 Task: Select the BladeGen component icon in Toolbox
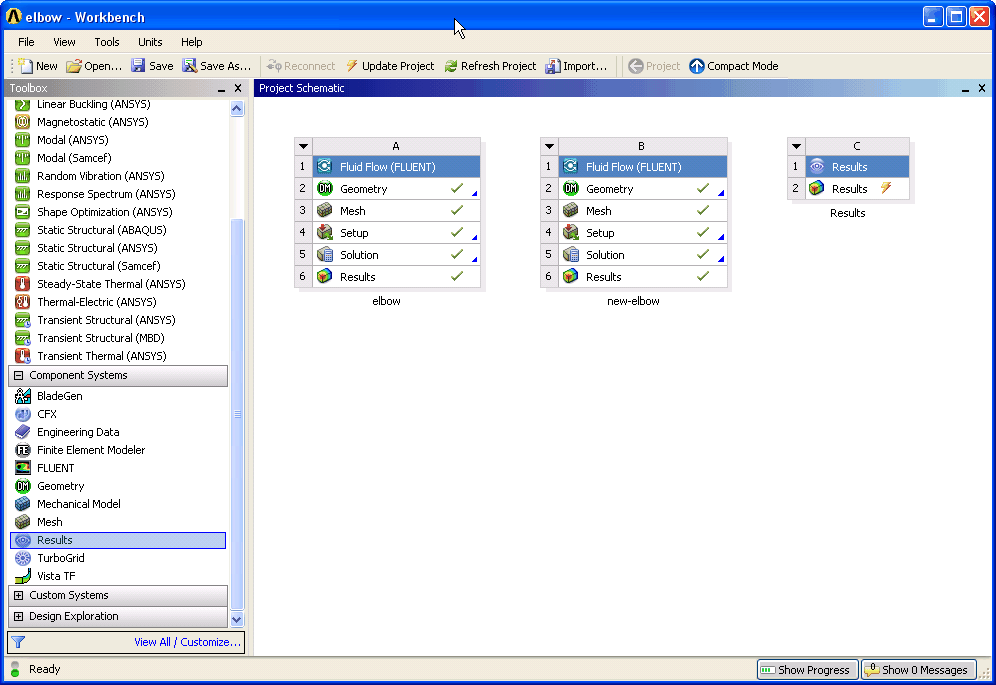[23, 396]
